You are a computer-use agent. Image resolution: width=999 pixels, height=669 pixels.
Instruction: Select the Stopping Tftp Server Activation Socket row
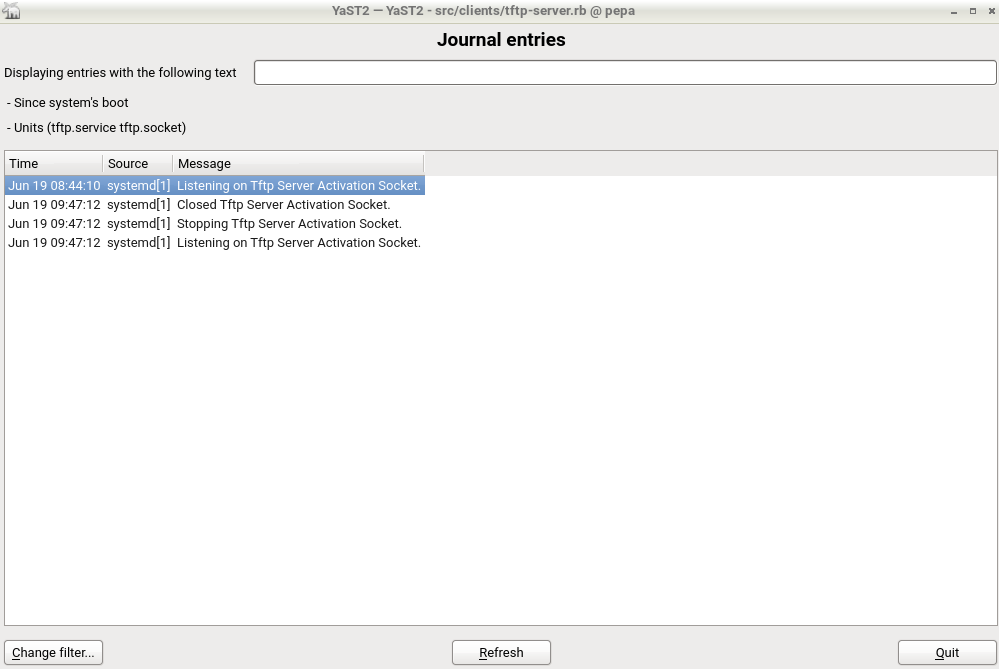coord(214,224)
